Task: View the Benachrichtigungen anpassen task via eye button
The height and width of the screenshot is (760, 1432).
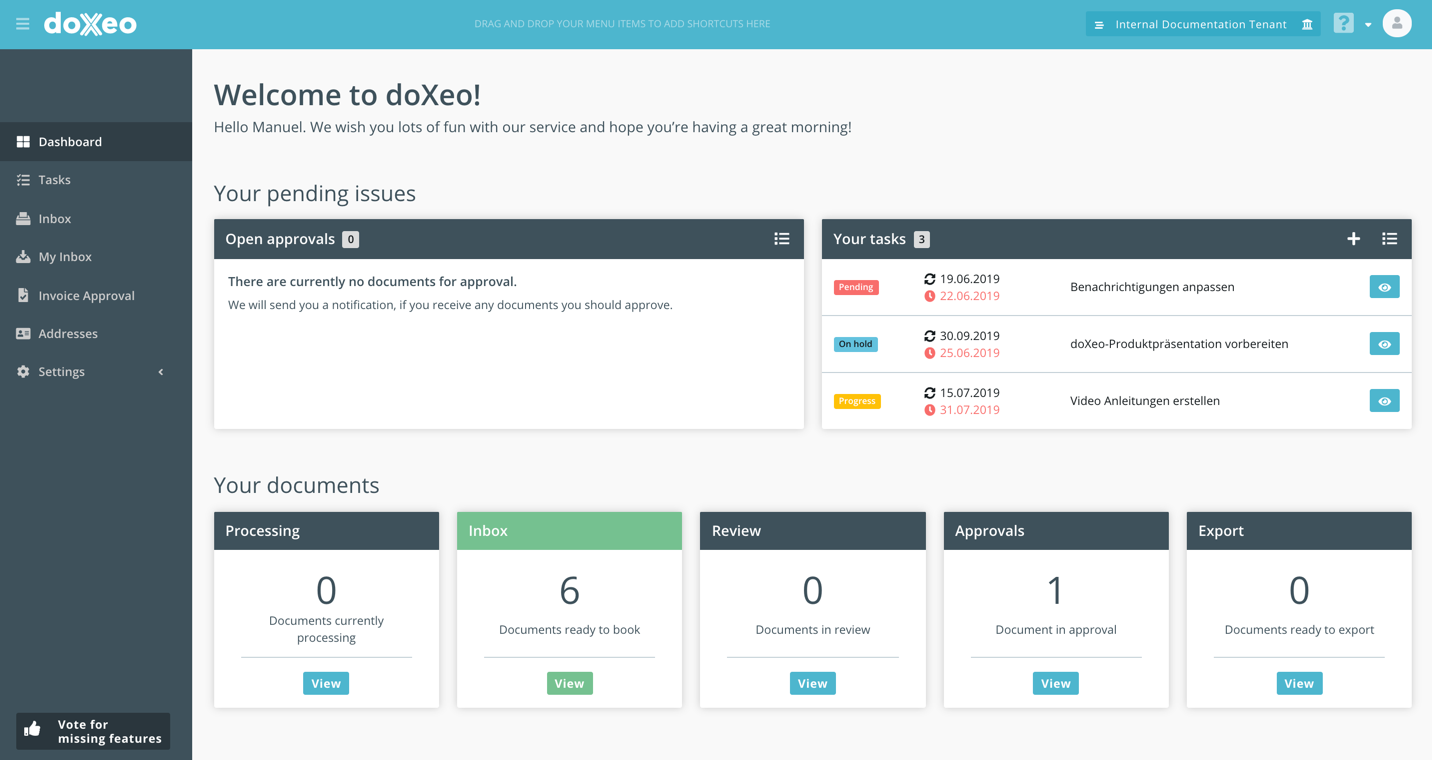Action: (1384, 287)
